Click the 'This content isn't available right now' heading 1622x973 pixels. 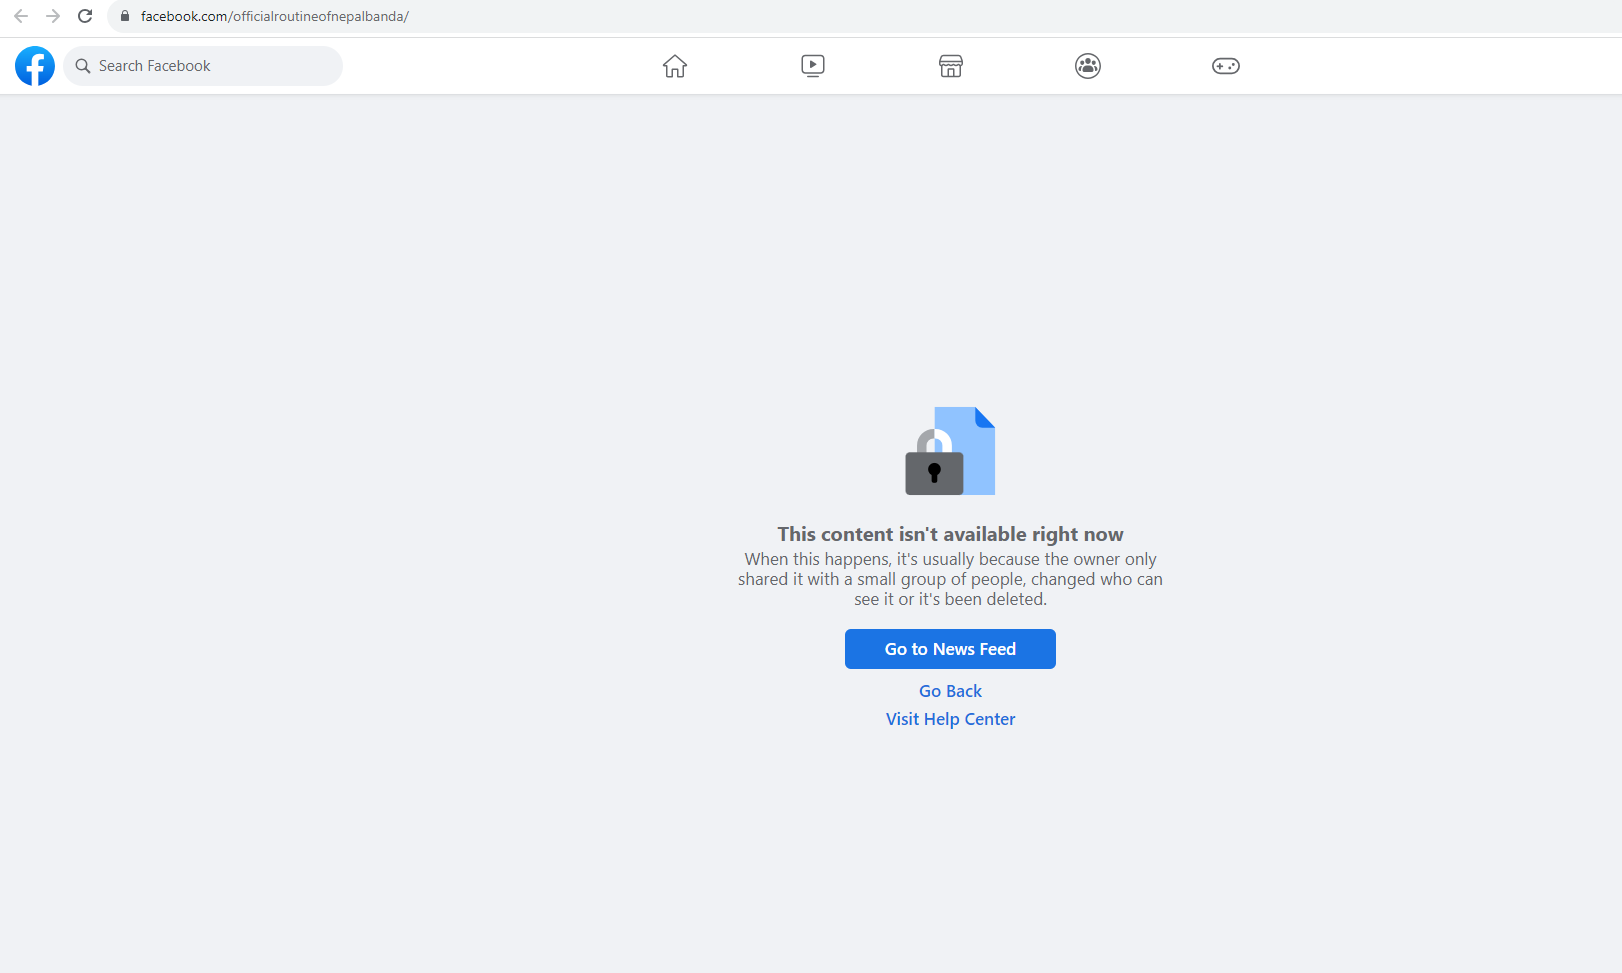[950, 534]
